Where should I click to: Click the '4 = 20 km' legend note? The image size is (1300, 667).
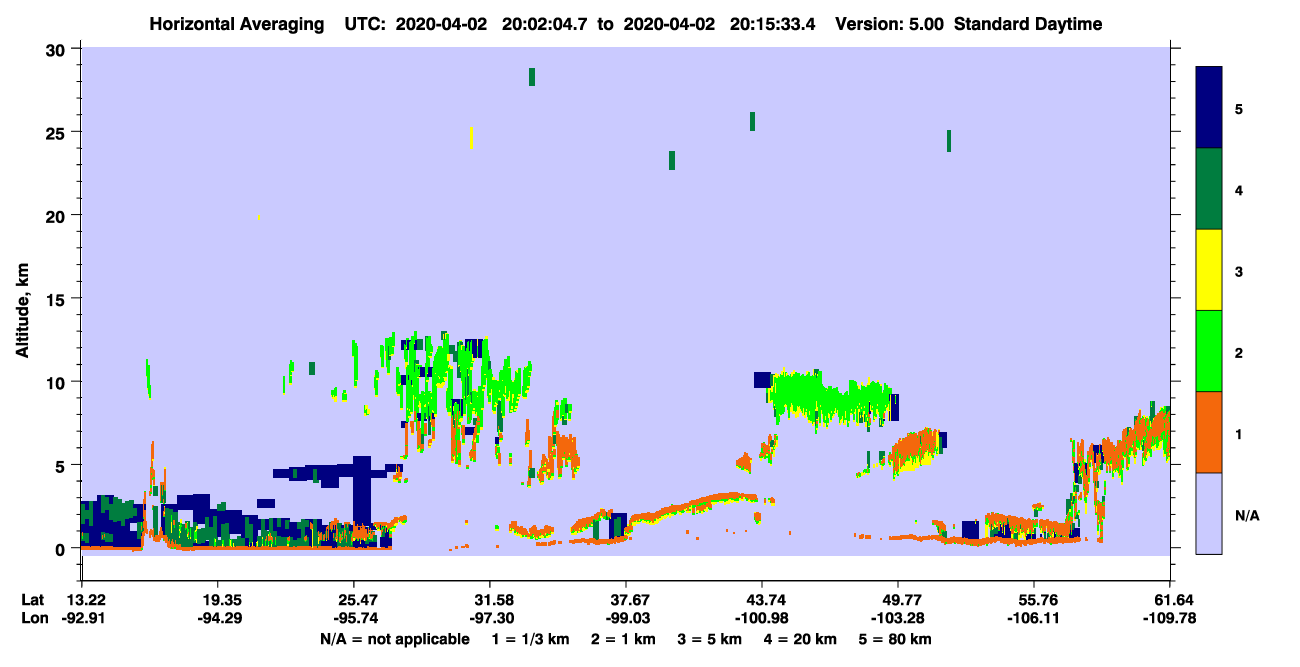799,639
